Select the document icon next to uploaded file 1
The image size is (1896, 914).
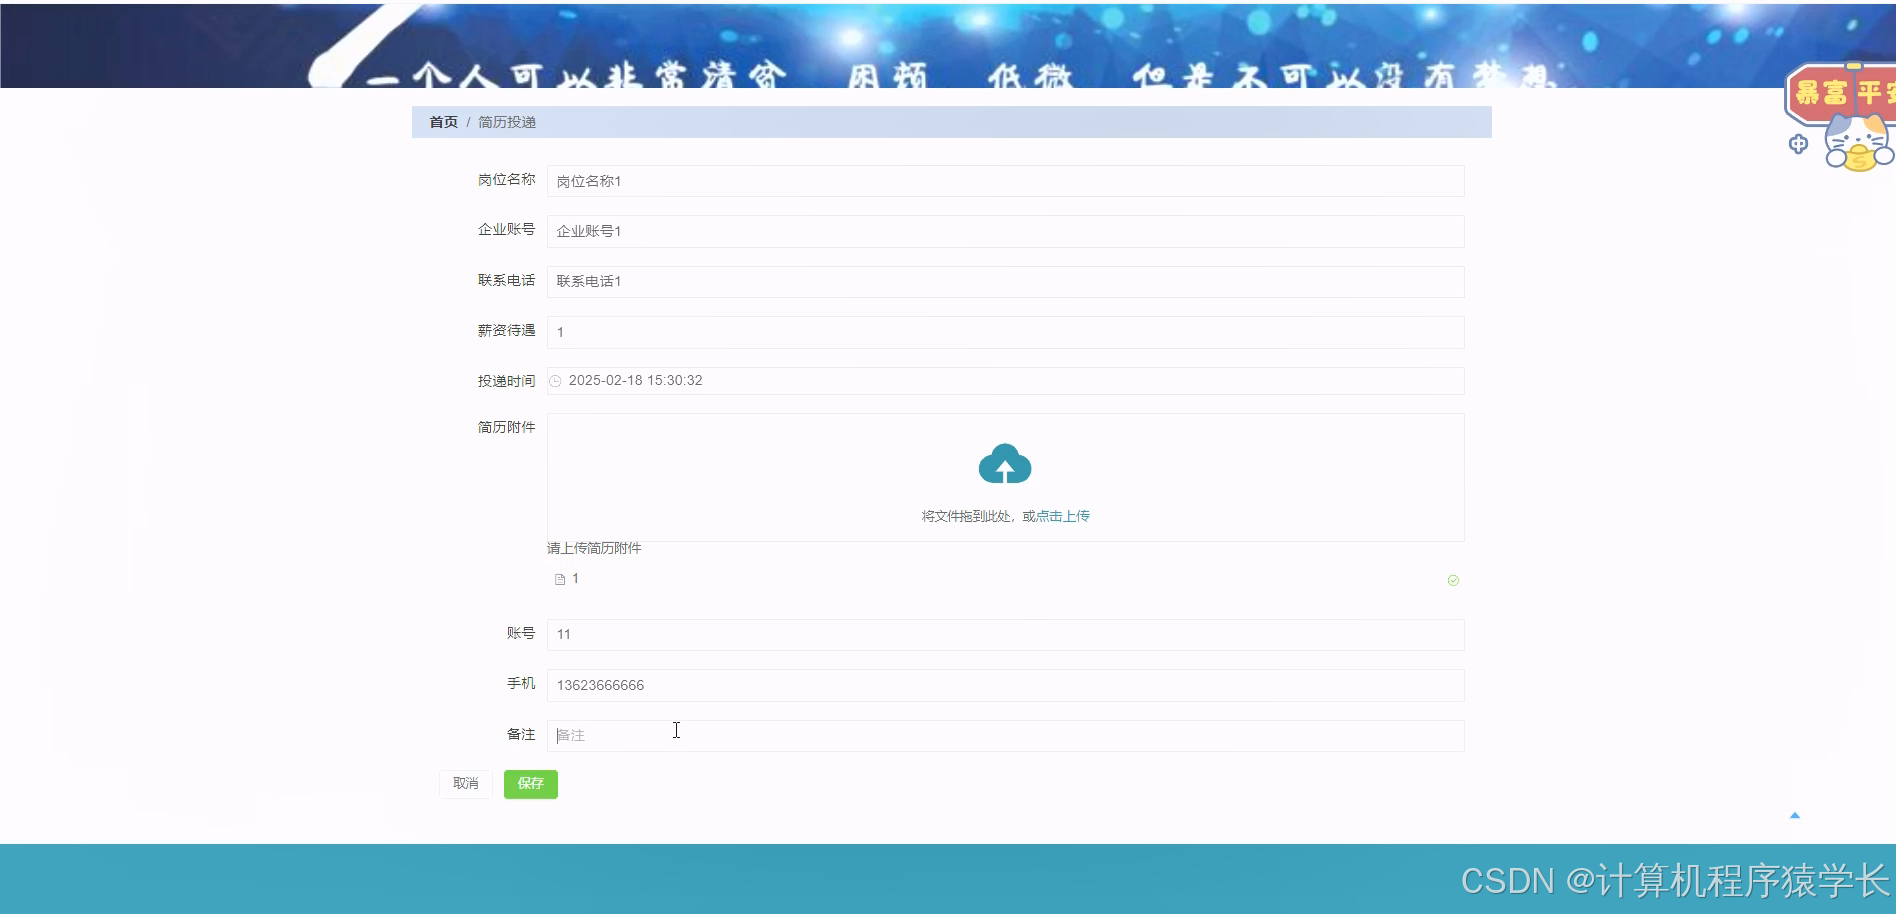tap(559, 578)
